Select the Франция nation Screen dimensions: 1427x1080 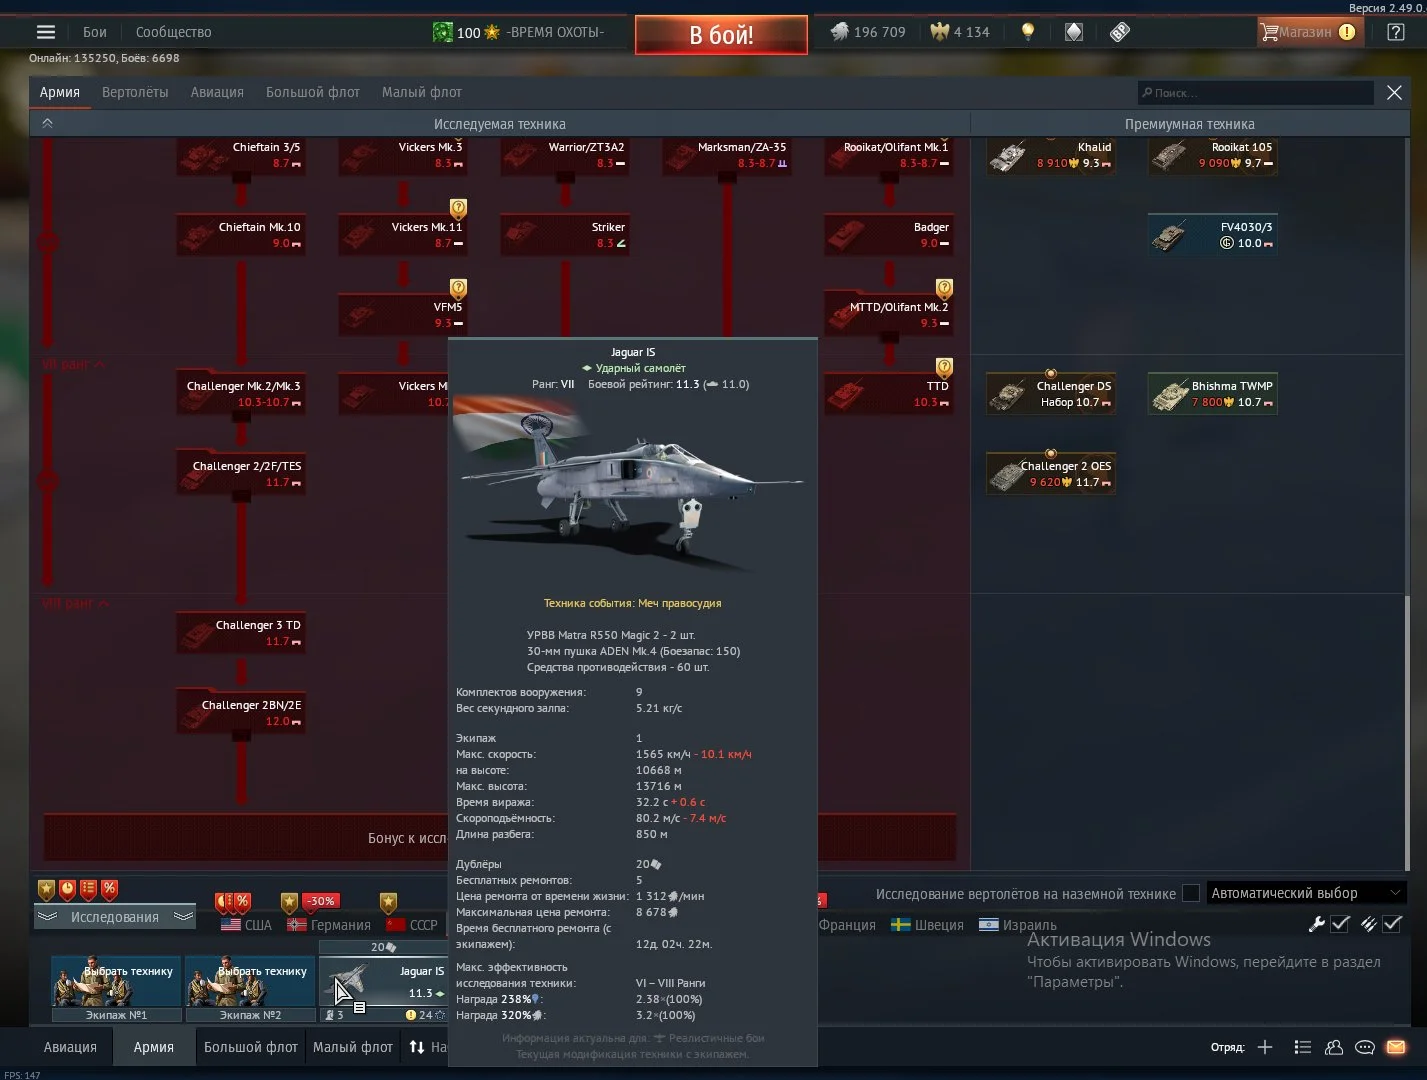pyautogui.click(x=846, y=925)
